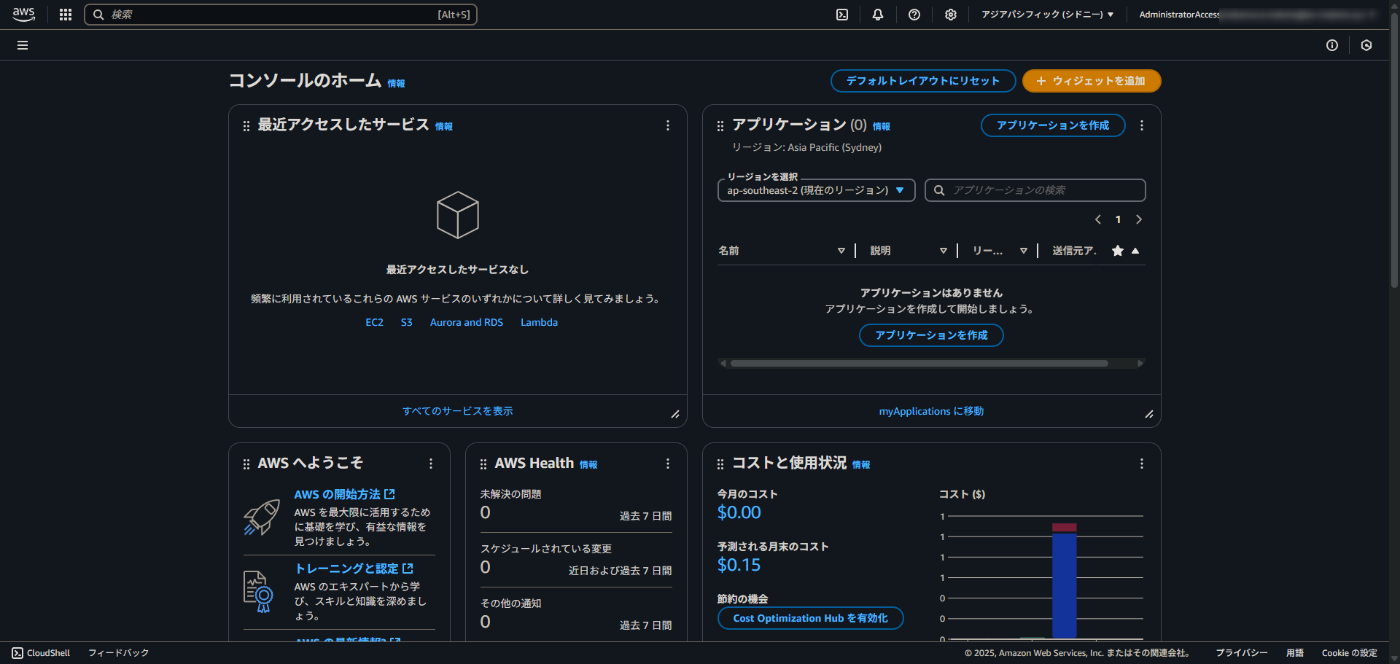The width and height of the screenshot is (1400, 664).
Task: Open options menu of AWS へようこそ widget
Action: 431,464
